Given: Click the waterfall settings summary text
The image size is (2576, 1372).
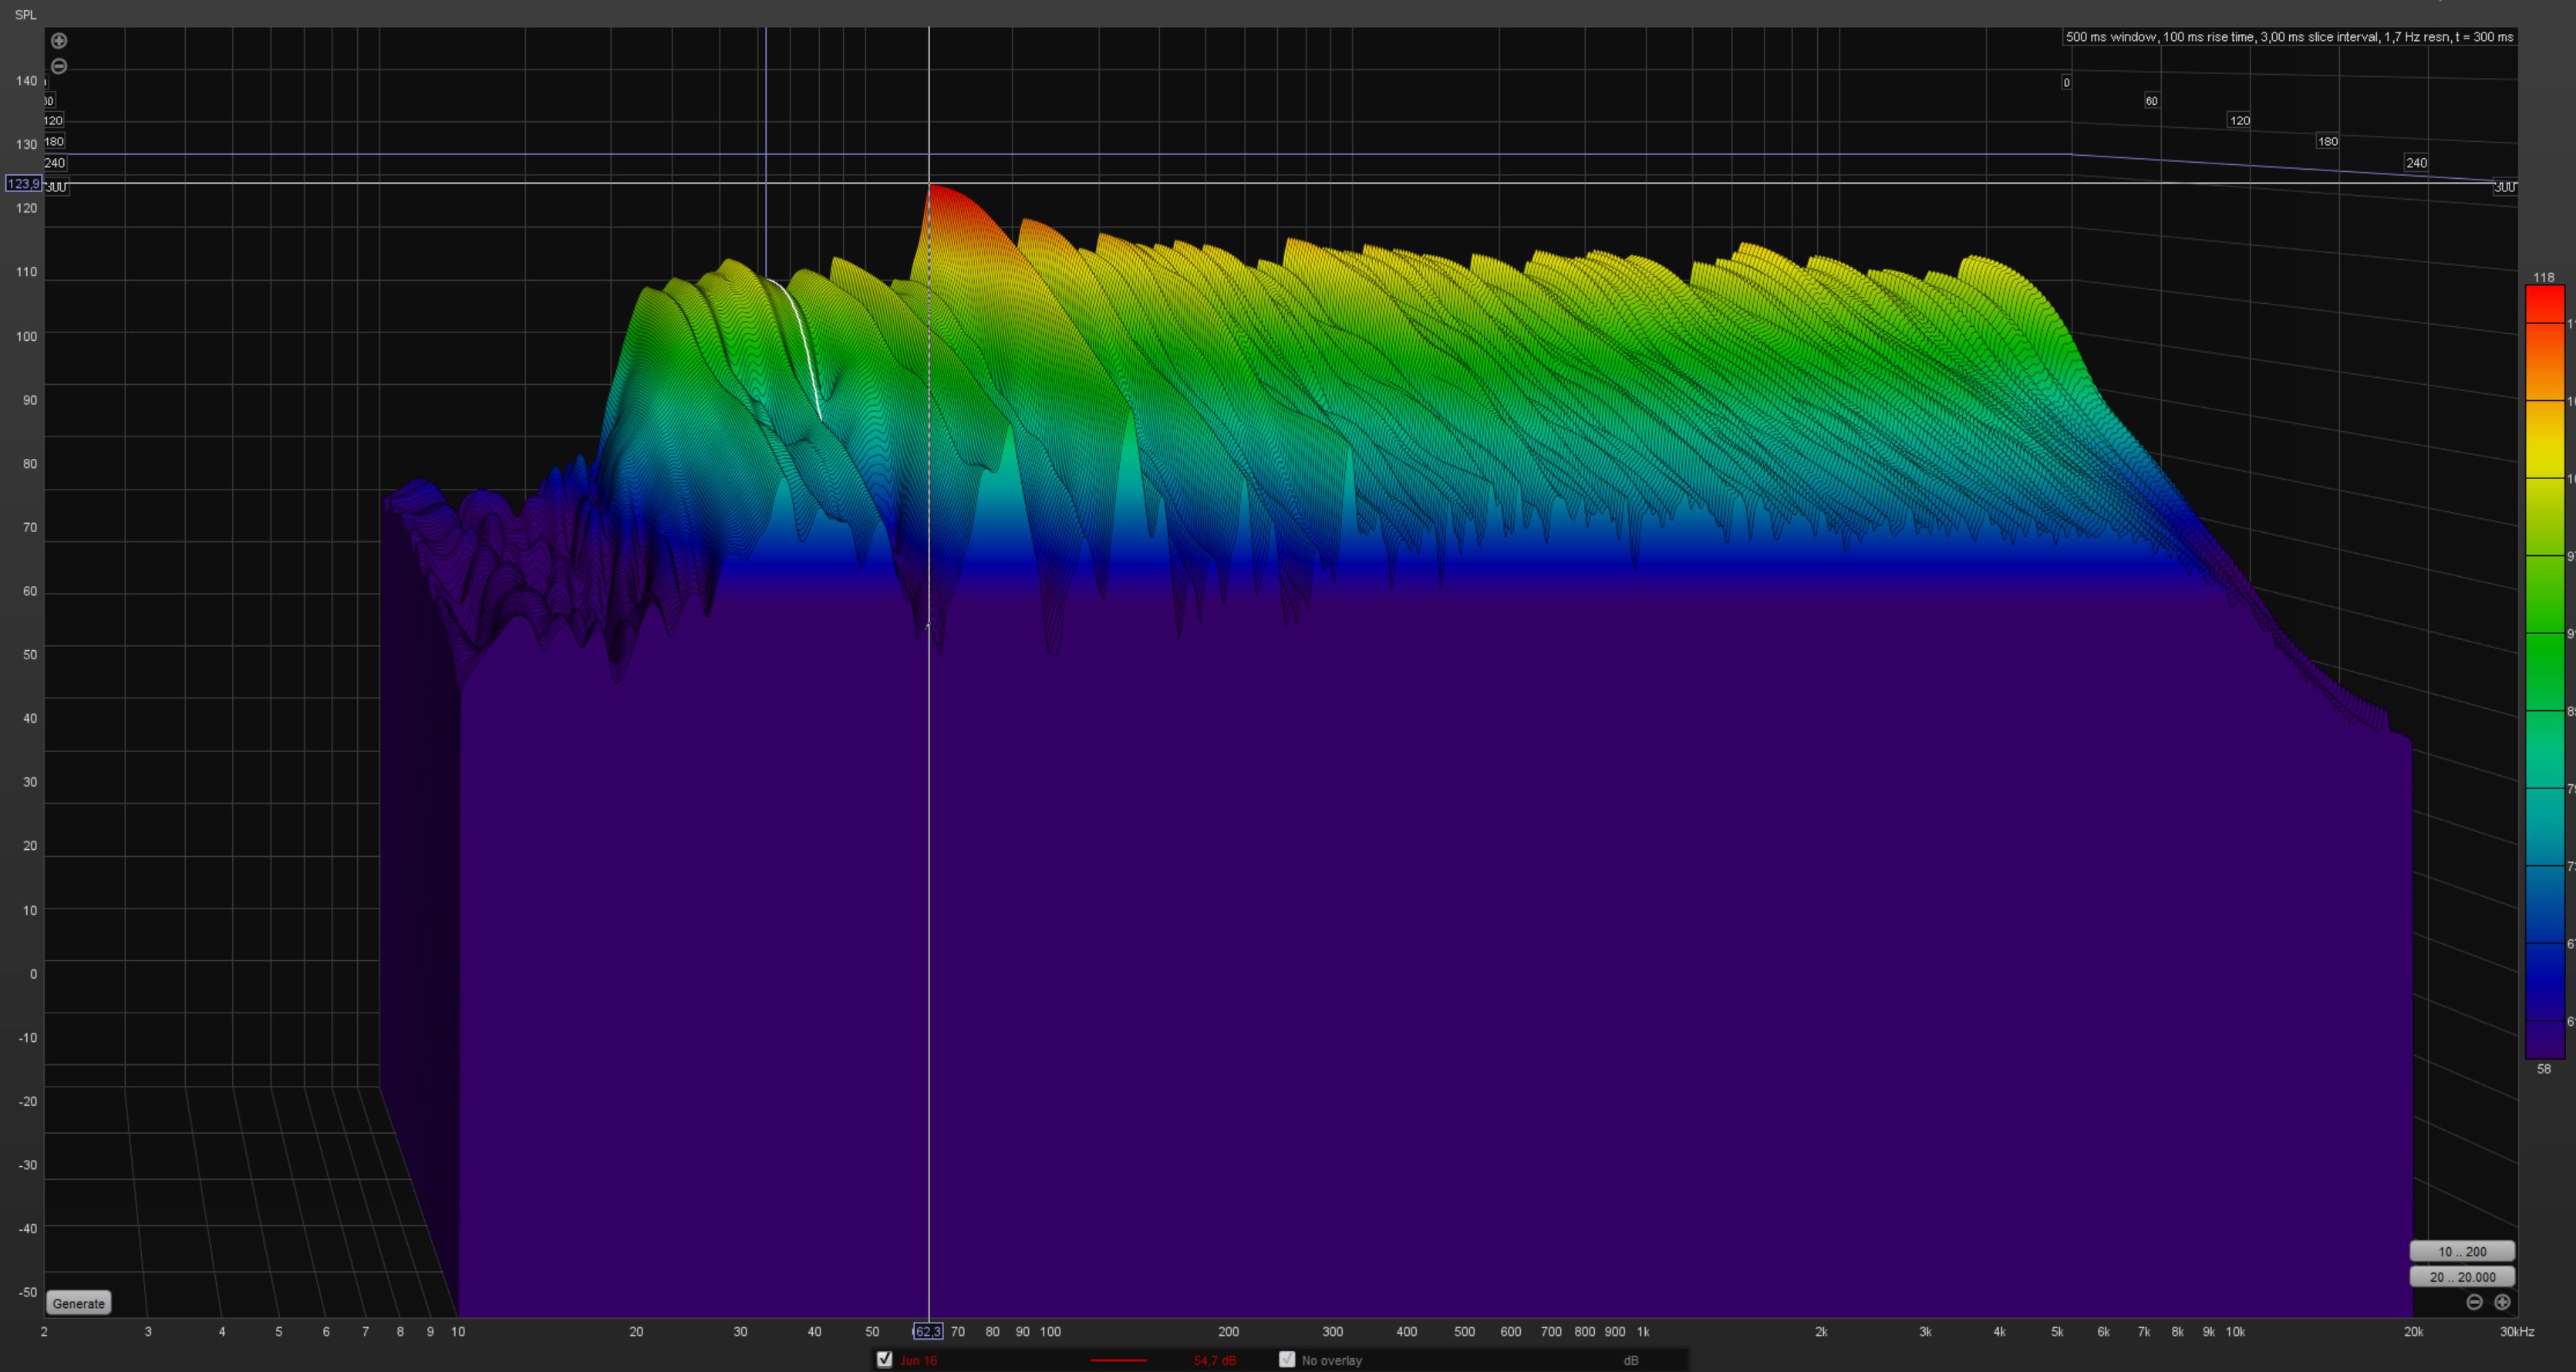Looking at the screenshot, I should 2289,37.
